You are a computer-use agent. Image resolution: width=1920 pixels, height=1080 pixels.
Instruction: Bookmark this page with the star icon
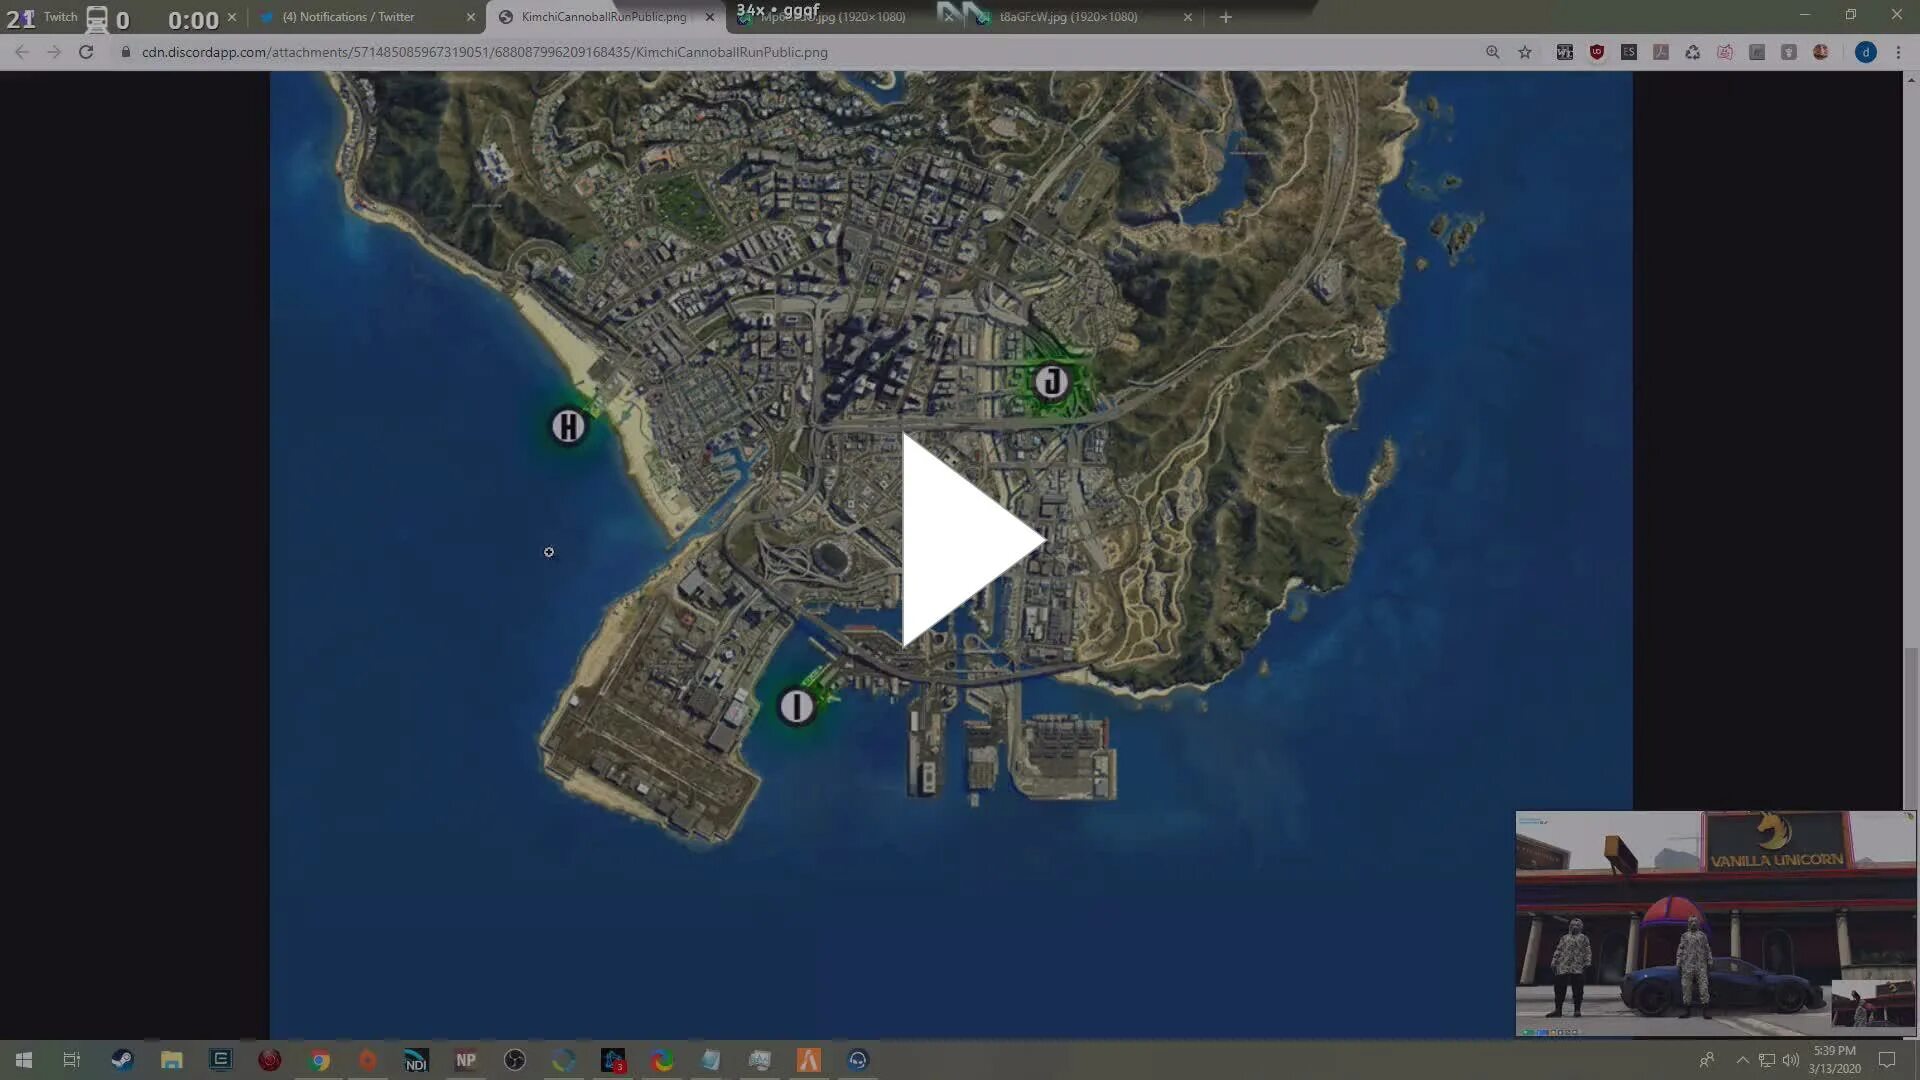(1525, 52)
